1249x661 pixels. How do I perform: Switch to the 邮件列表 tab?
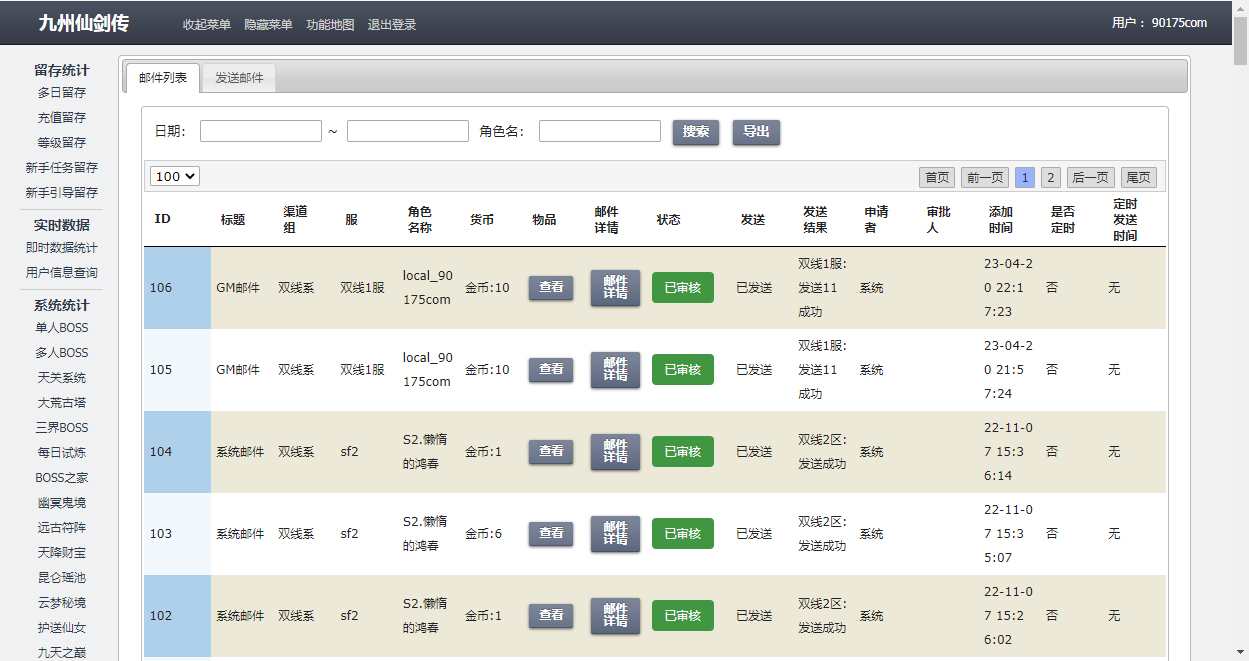click(162, 78)
